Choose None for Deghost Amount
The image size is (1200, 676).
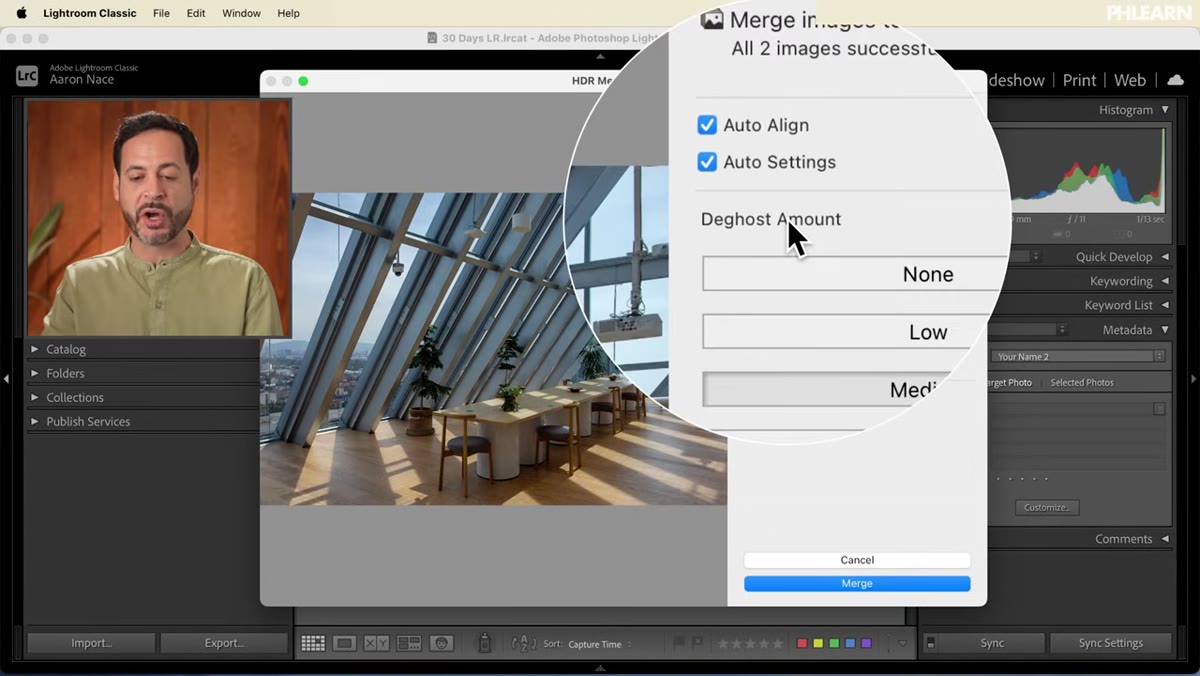[854, 274]
